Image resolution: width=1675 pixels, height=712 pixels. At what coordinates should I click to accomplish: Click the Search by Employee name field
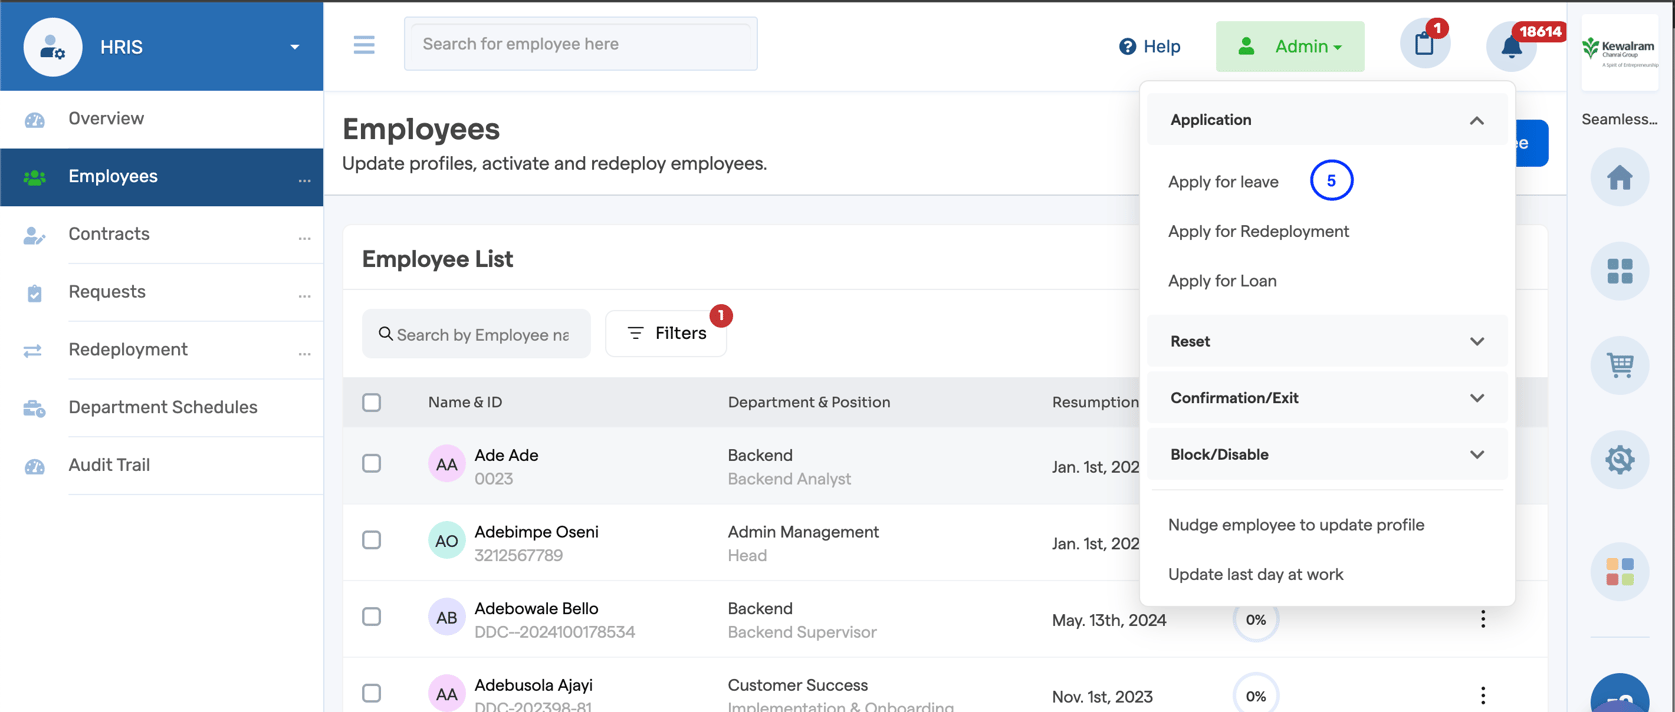pyautogui.click(x=476, y=334)
